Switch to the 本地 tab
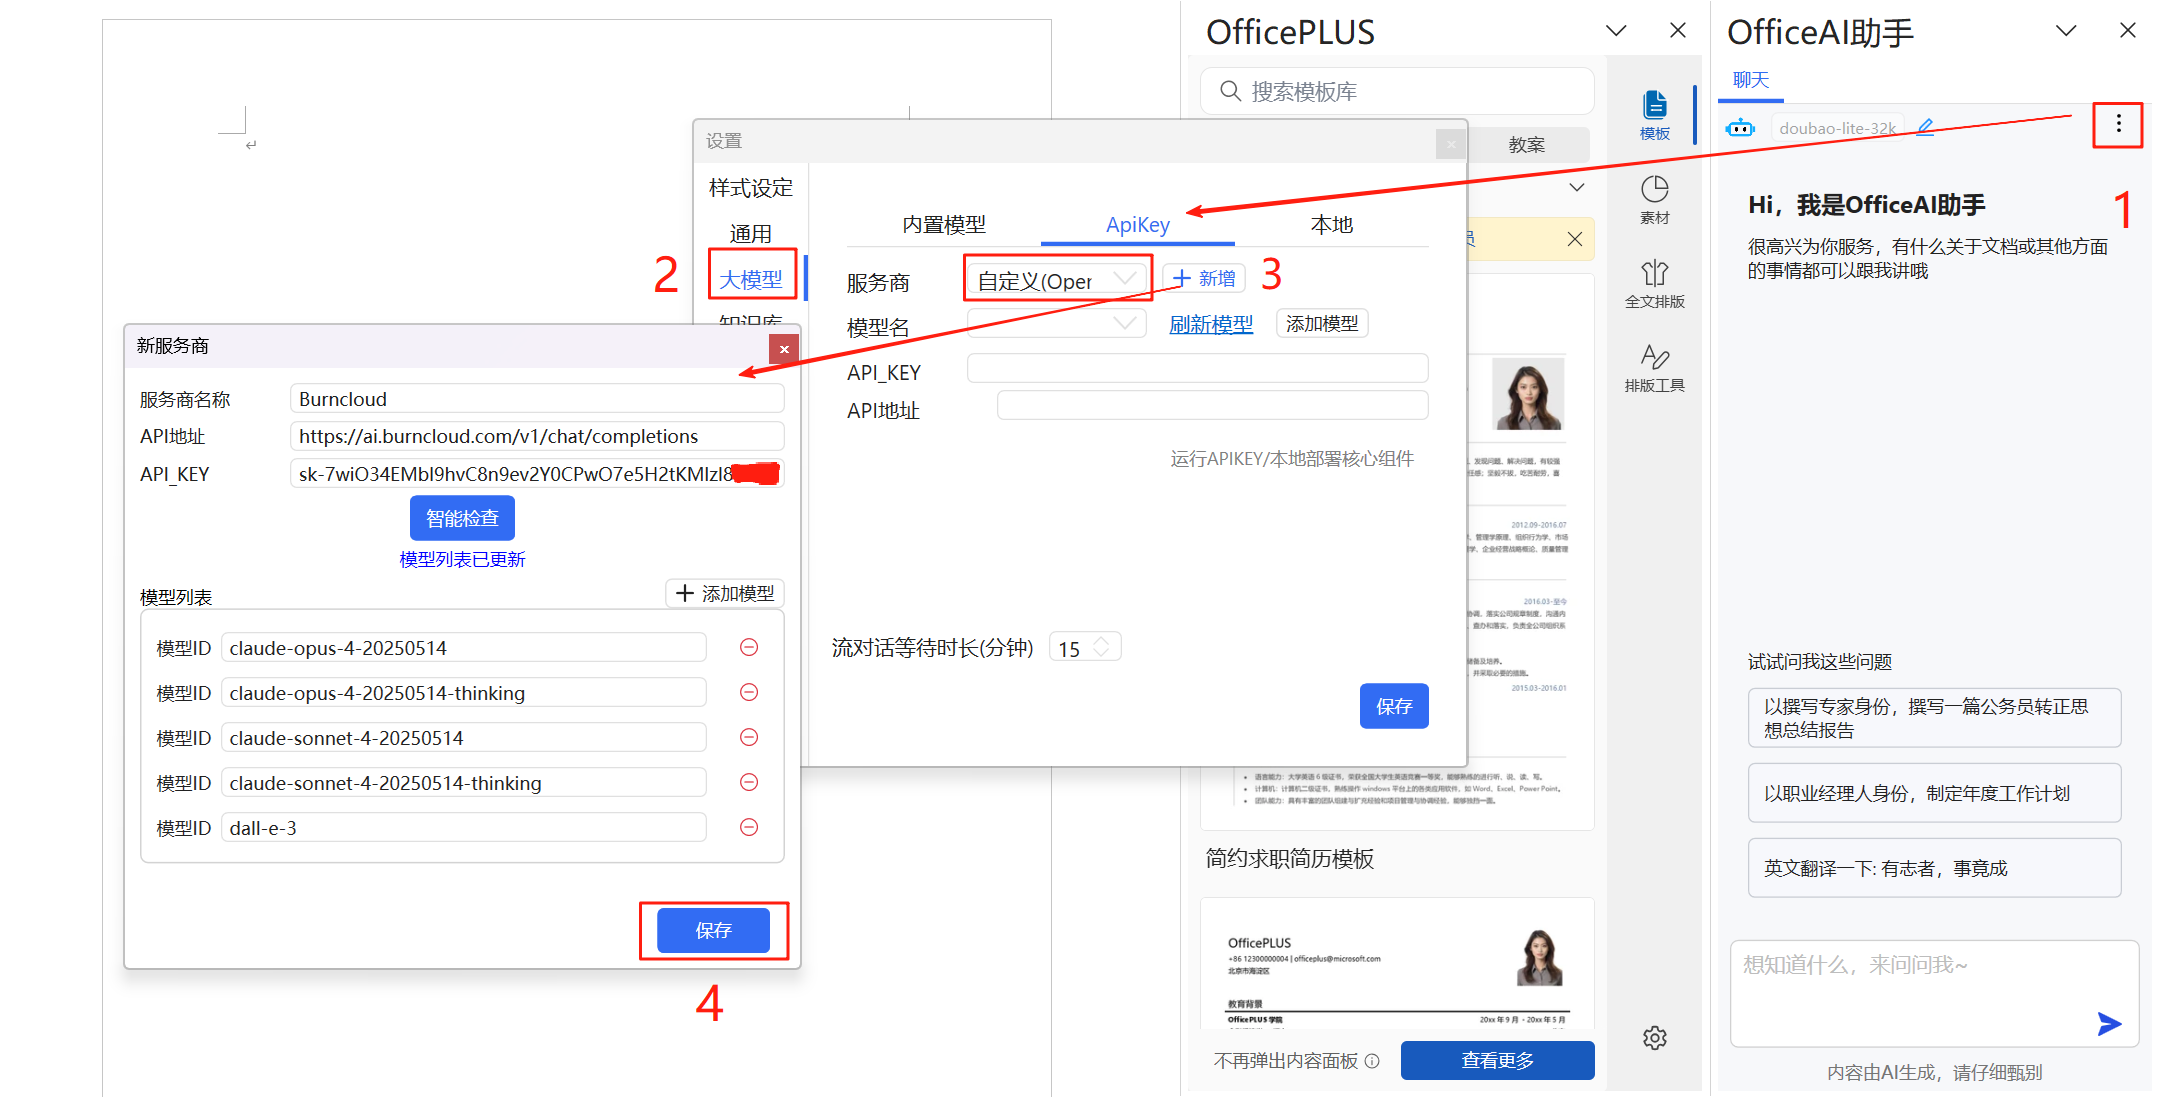The image size is (2160, 1097). pyautogui.click(x=1332, y=224)
